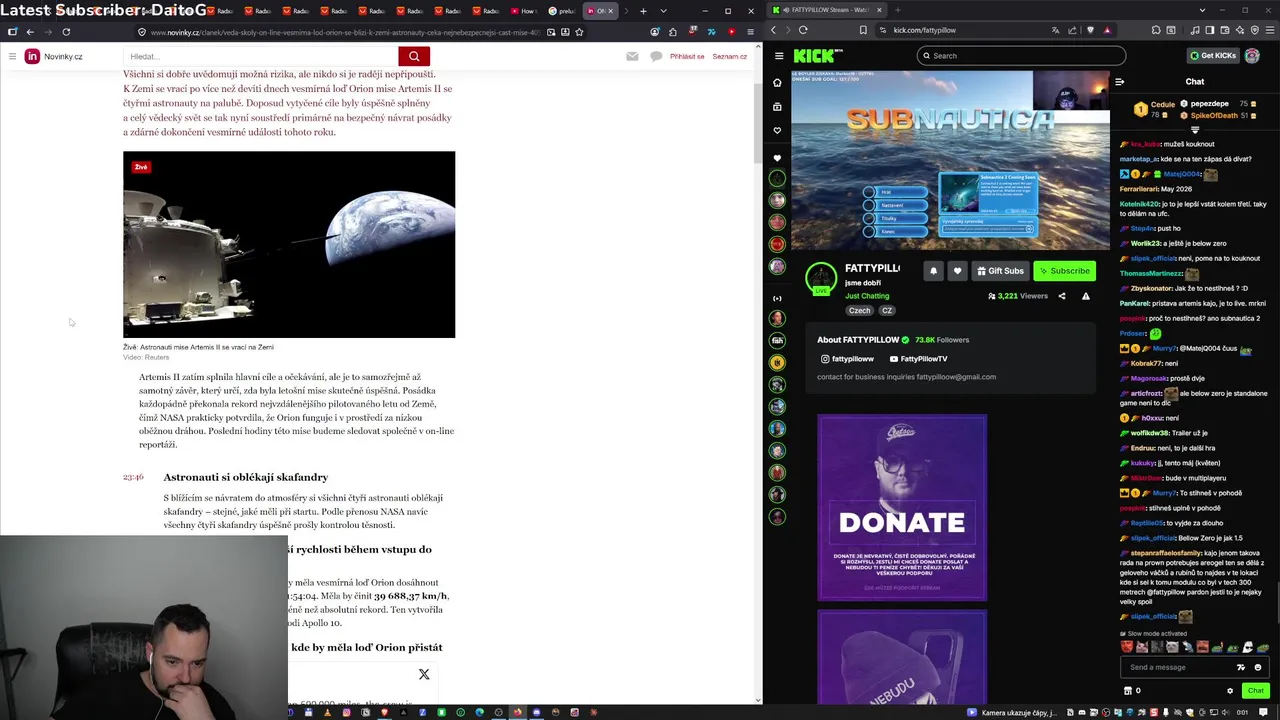
Task: Click headline Astronauti si oblékají skafandry
Action: 246,477
